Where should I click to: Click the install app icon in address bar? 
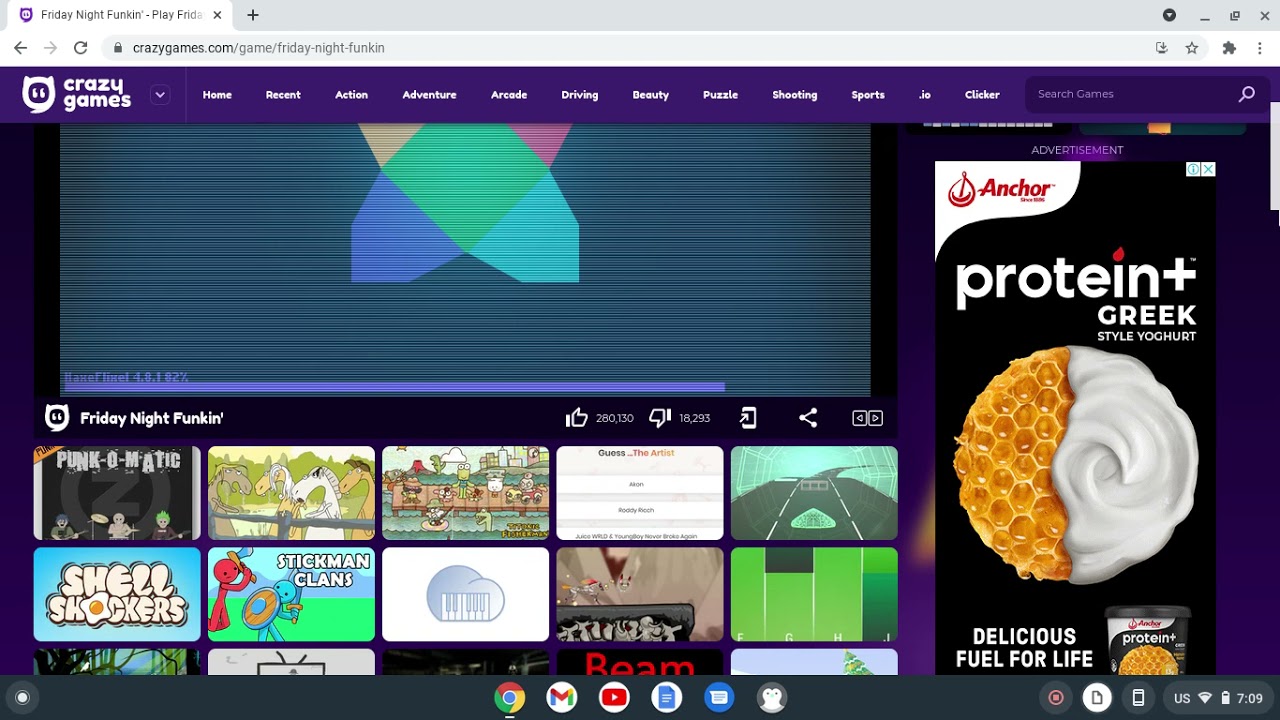1161,48
